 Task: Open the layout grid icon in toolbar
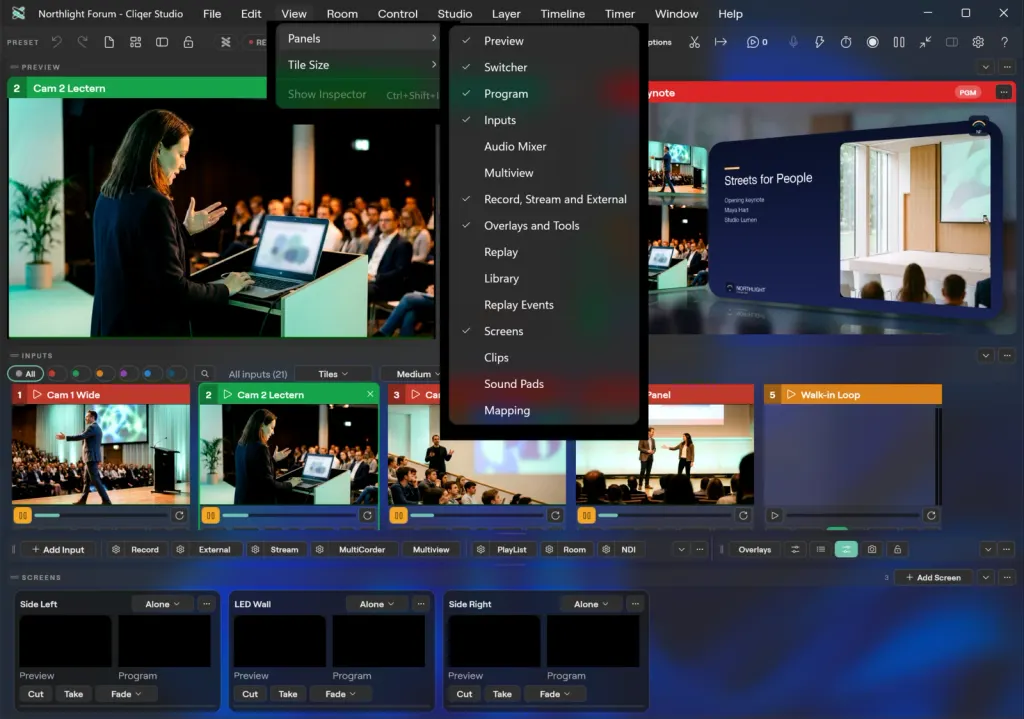pyautogui.click(x=135, y=42)
